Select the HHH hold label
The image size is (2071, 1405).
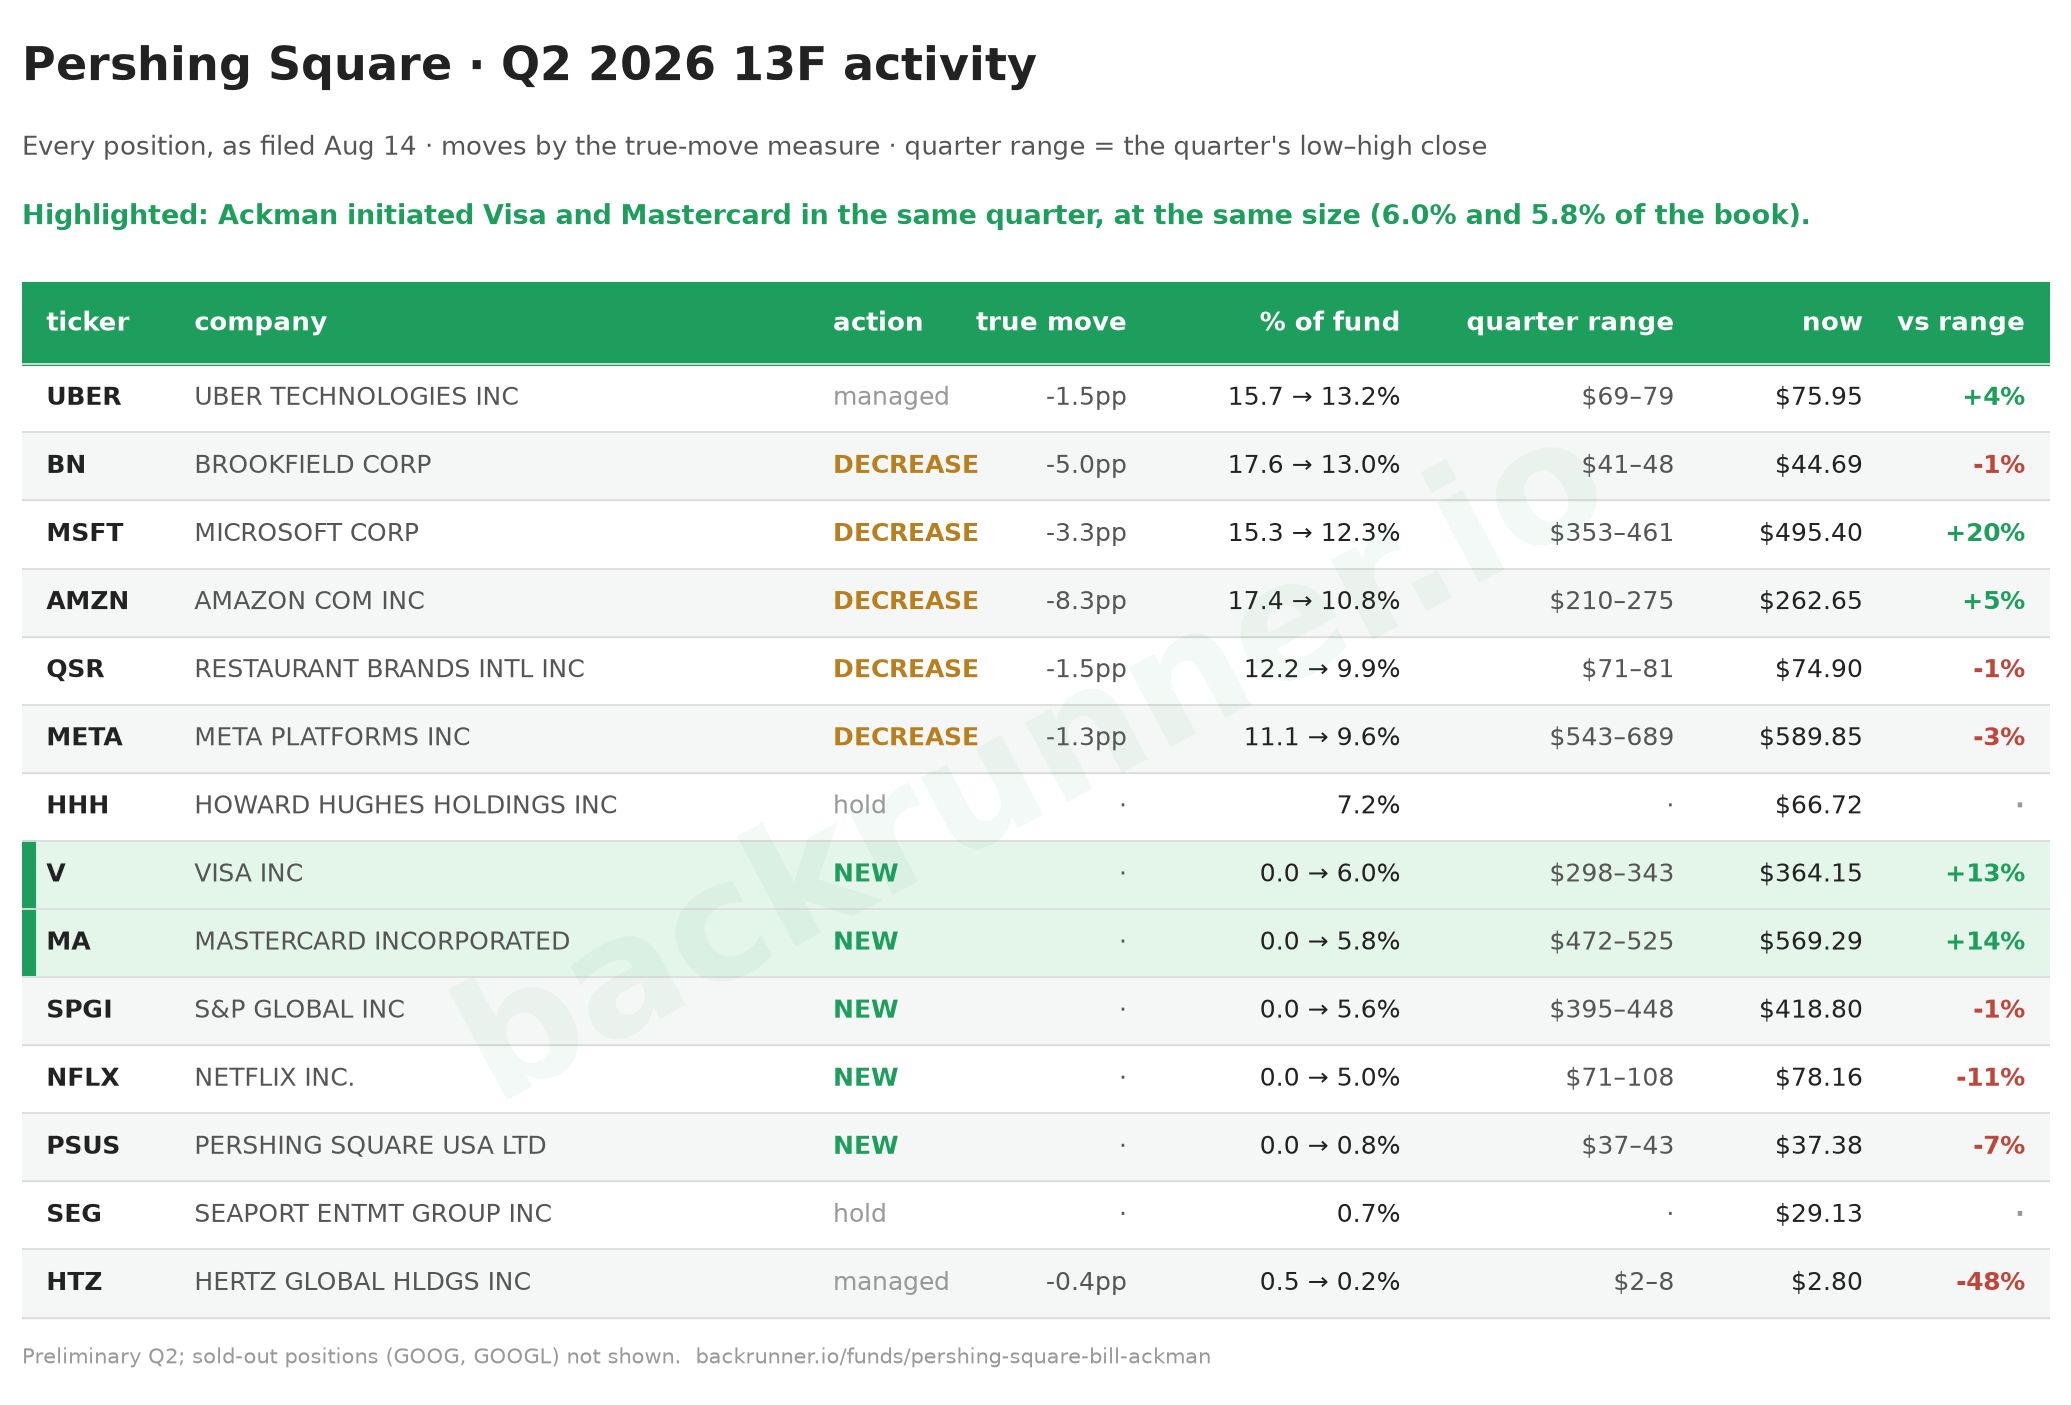point(860,805)
